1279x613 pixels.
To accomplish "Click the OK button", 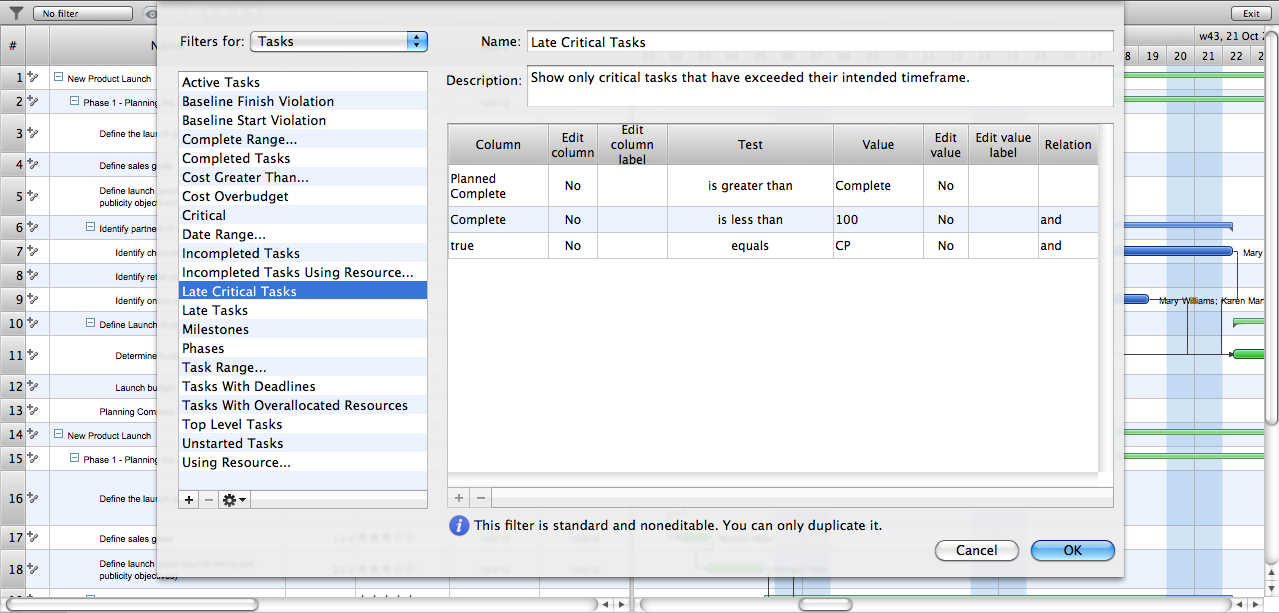I will pos(1072,550).
